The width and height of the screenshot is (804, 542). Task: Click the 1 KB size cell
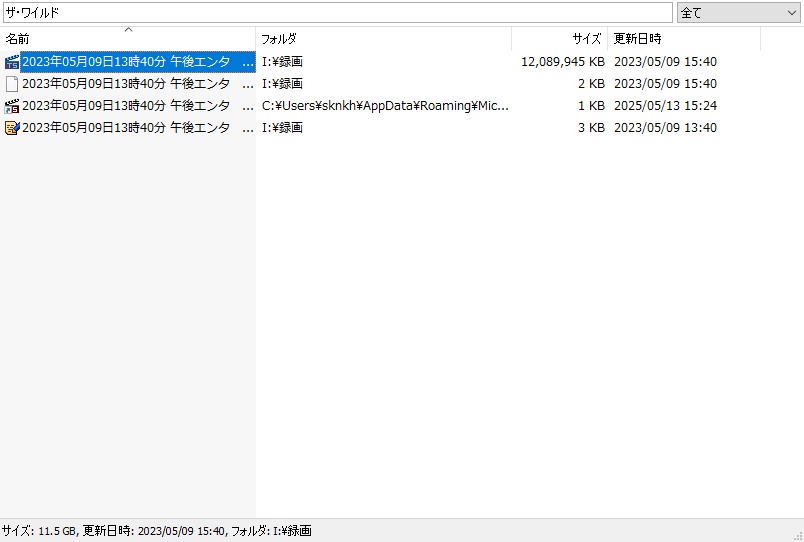(591, 106)
